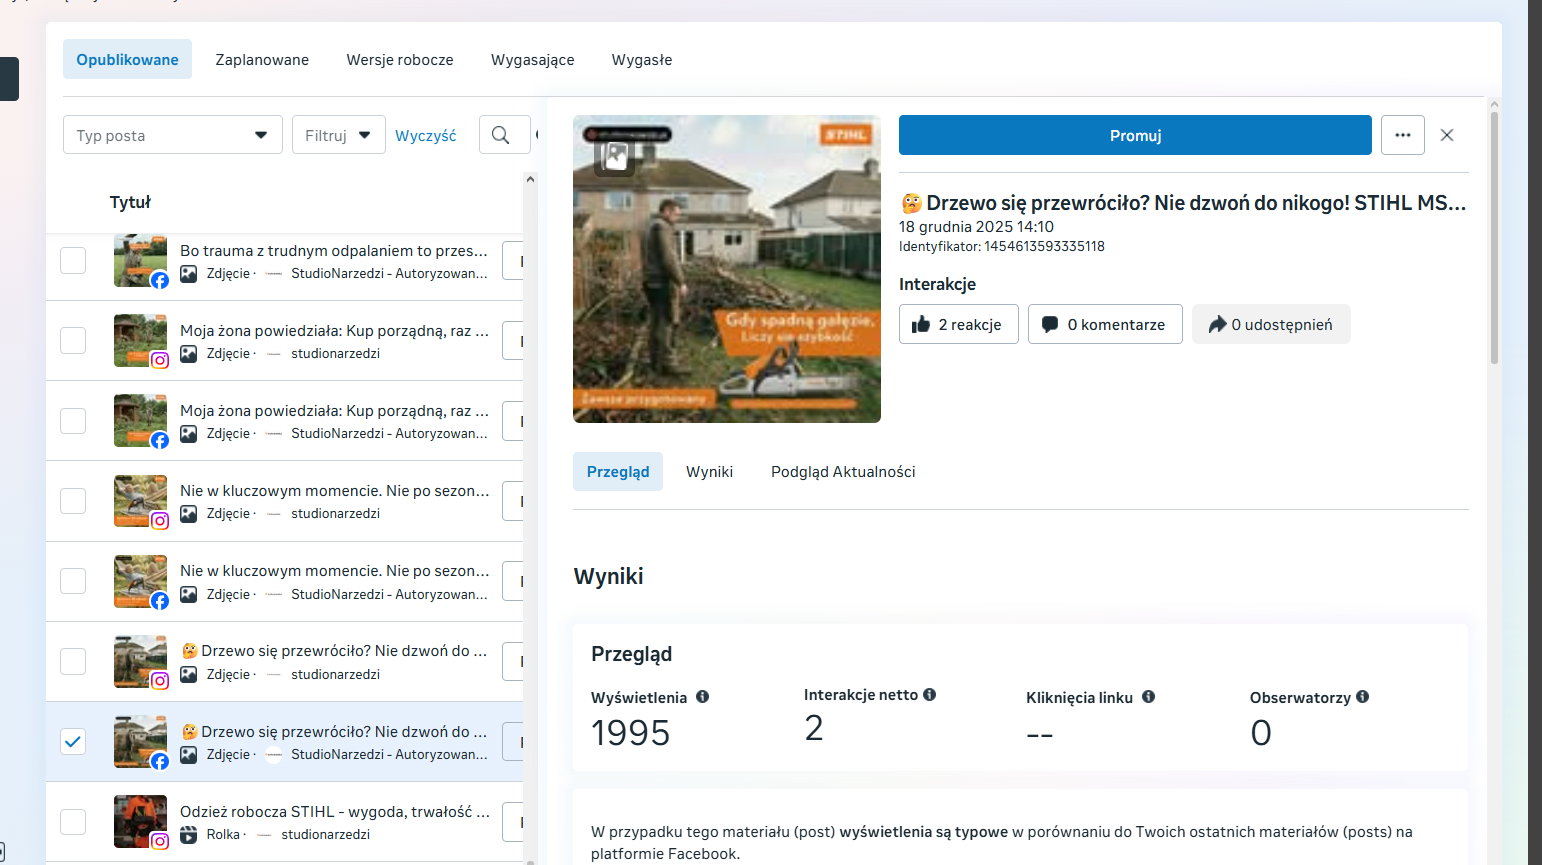Click the info icon beside Obserwatorzy
The height and width of the screenshot is (865, 1542).
(1362, 697)
